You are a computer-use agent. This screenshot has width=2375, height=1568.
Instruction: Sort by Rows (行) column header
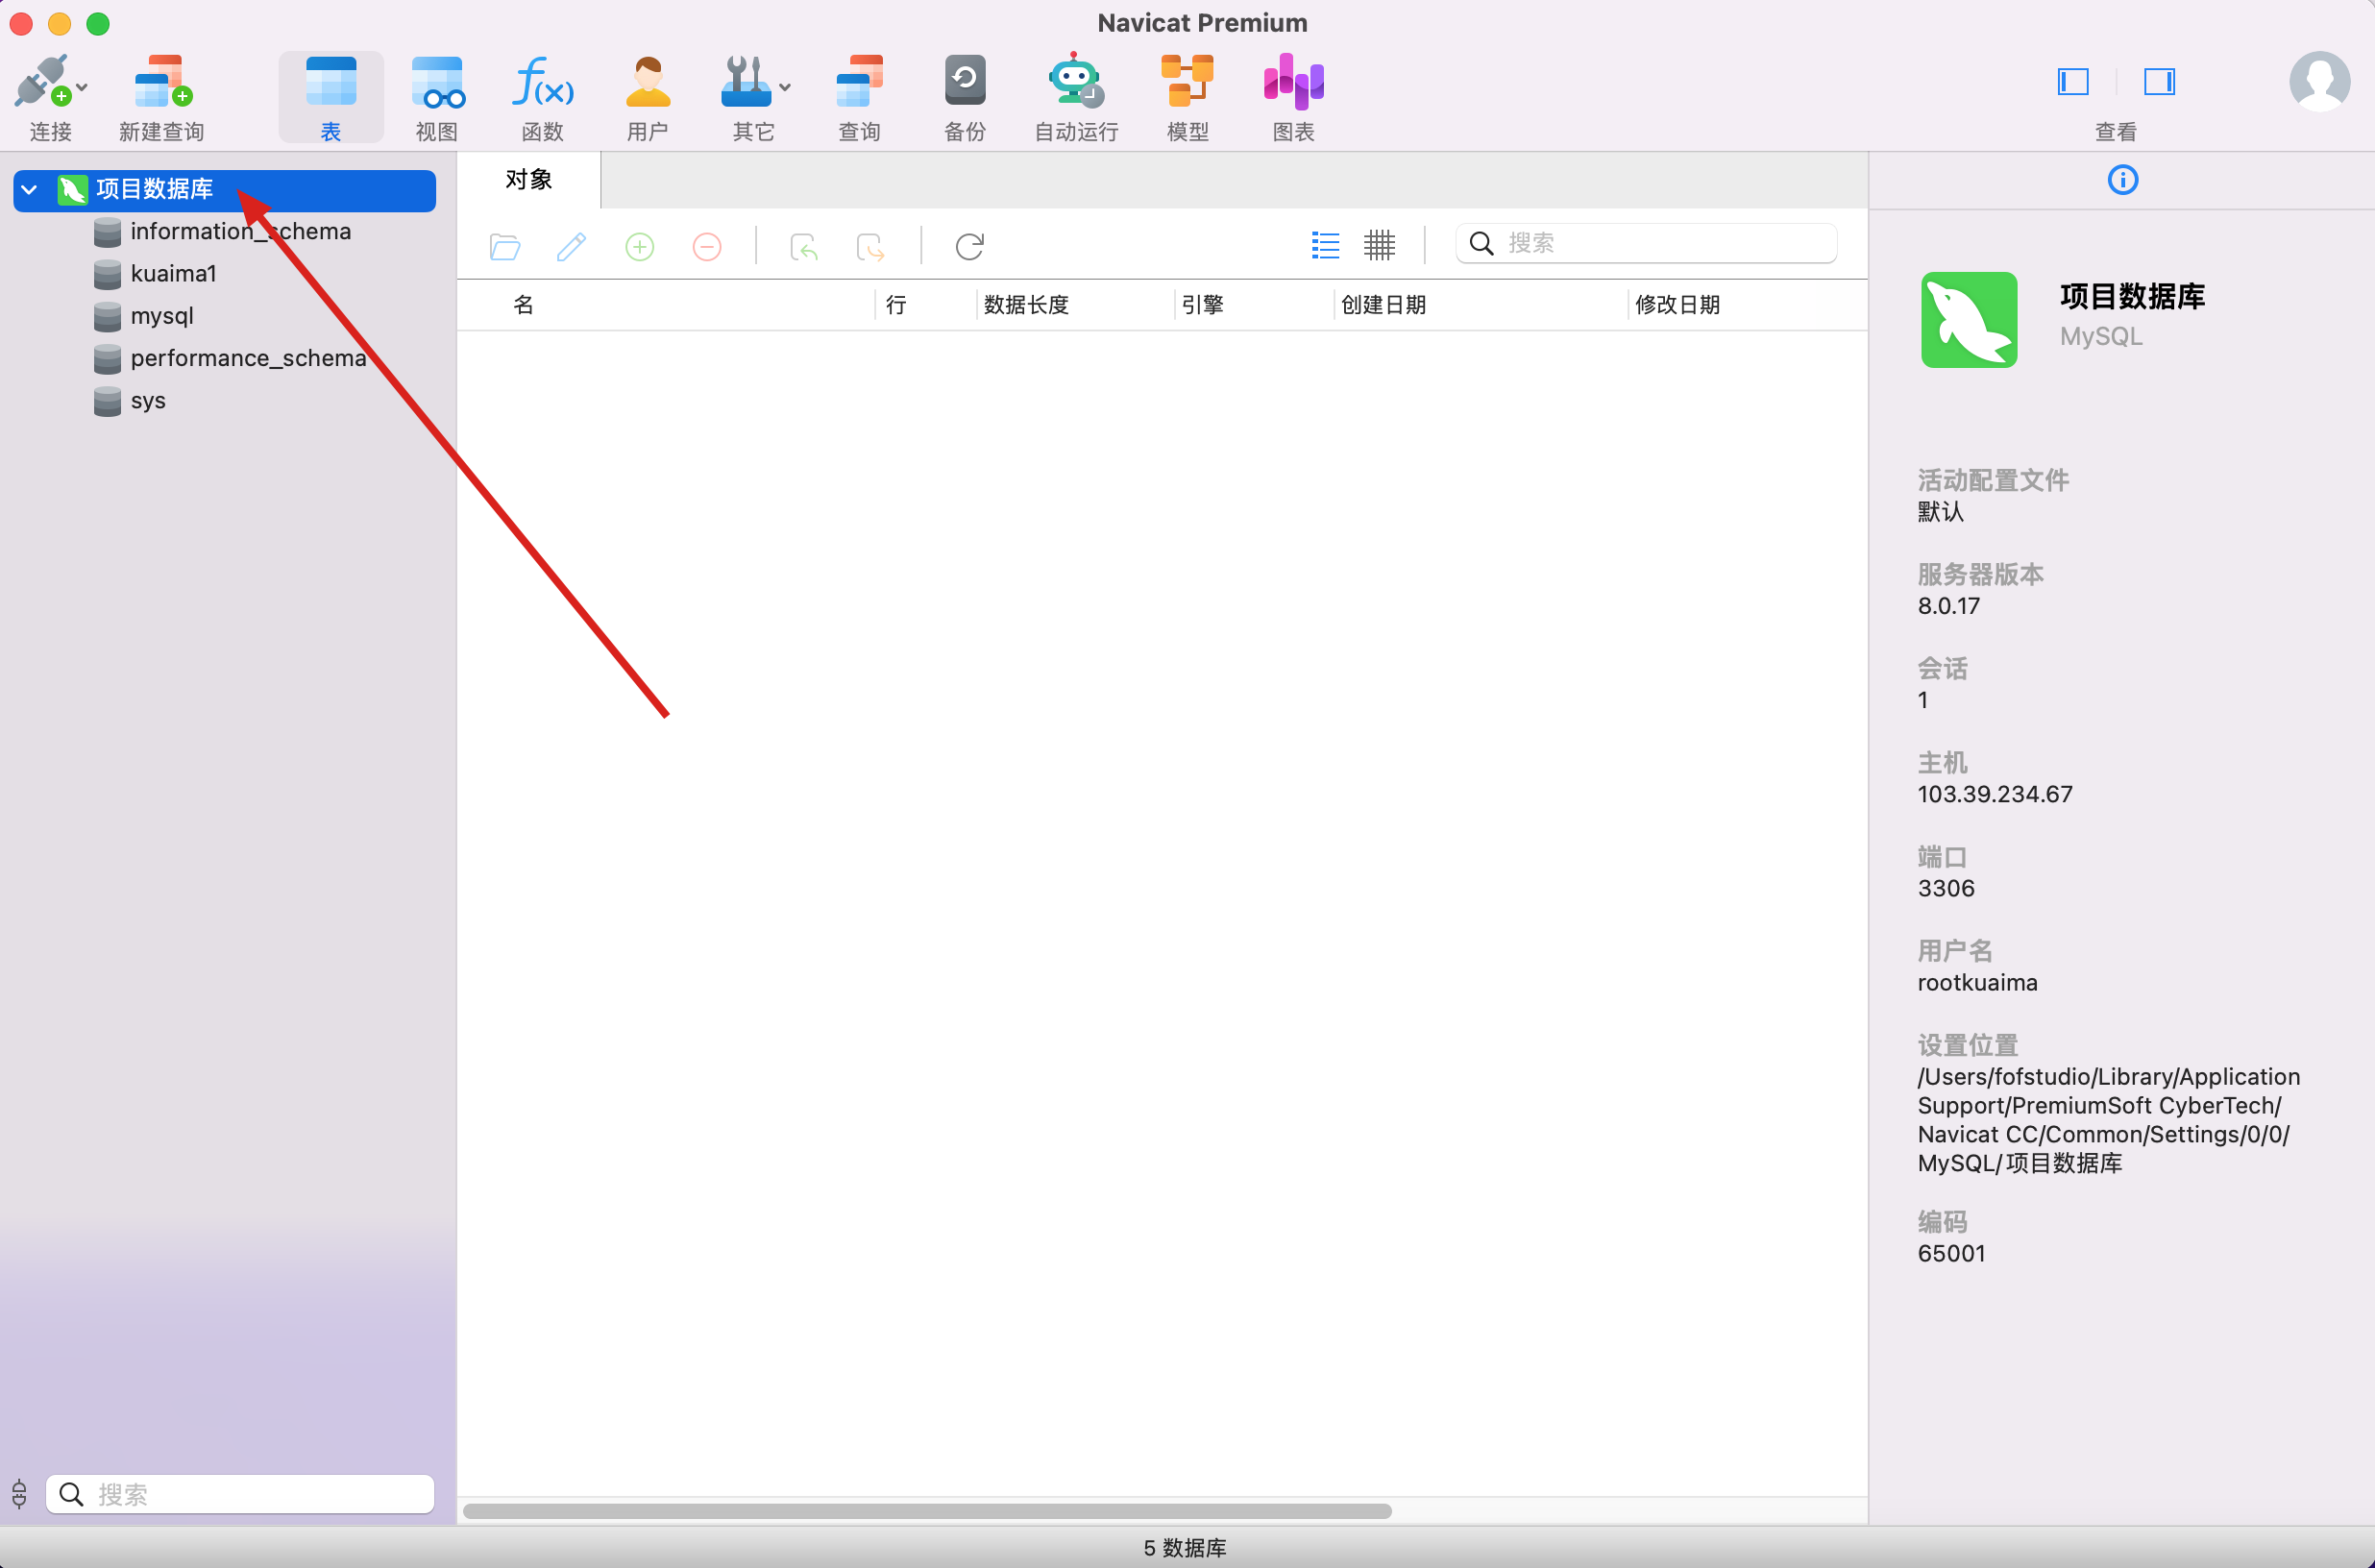pyautogui.click(x=896, y=305)
